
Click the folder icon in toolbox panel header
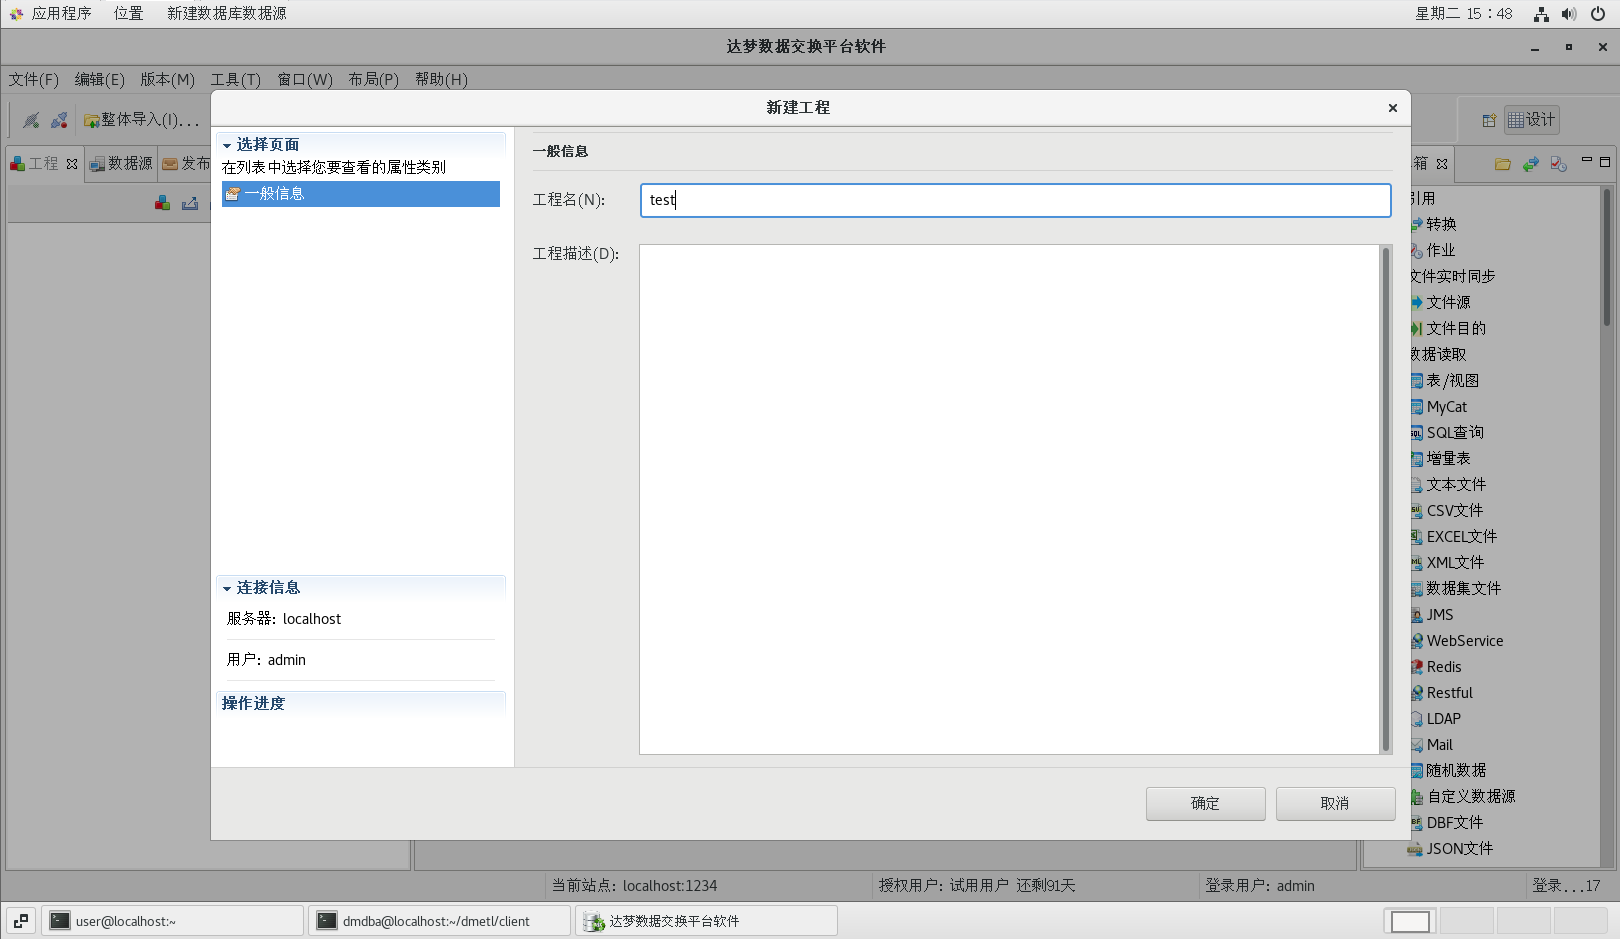coord(1502,164)
